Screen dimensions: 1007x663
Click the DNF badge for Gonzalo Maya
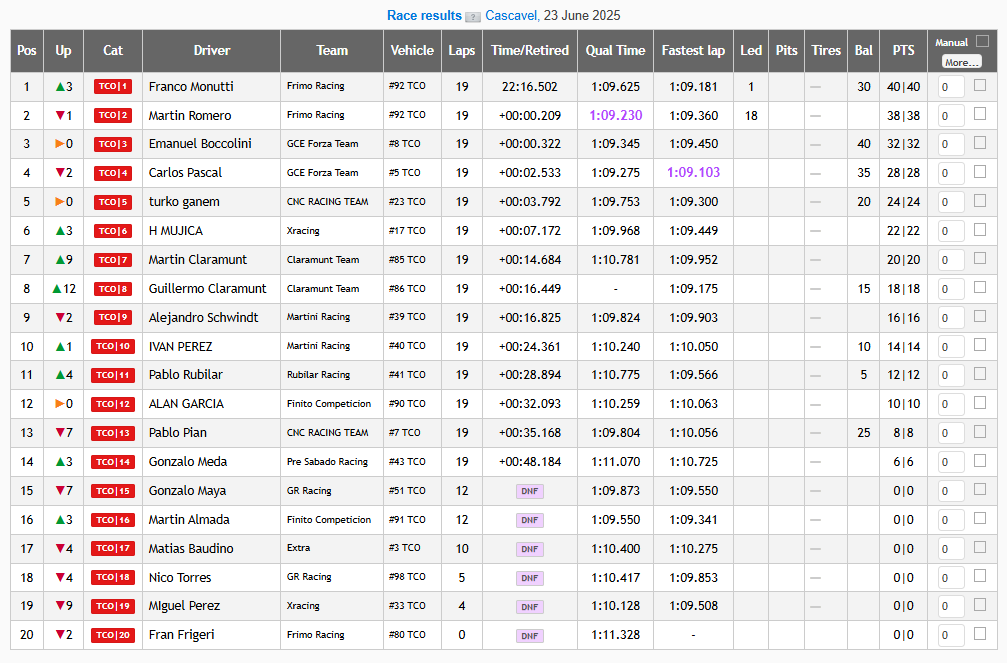pyautogui.click(x=530, y=491)
